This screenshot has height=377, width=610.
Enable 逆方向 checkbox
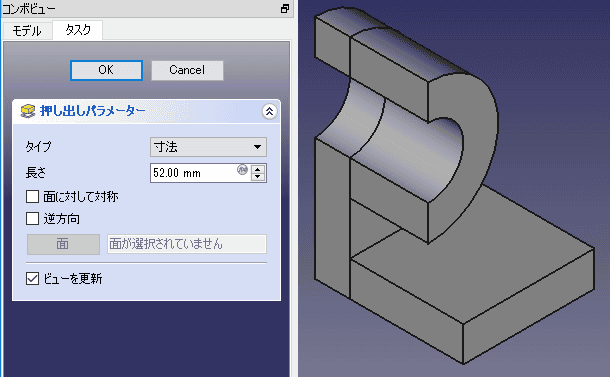pyautogui.click(x=32, y=219)
